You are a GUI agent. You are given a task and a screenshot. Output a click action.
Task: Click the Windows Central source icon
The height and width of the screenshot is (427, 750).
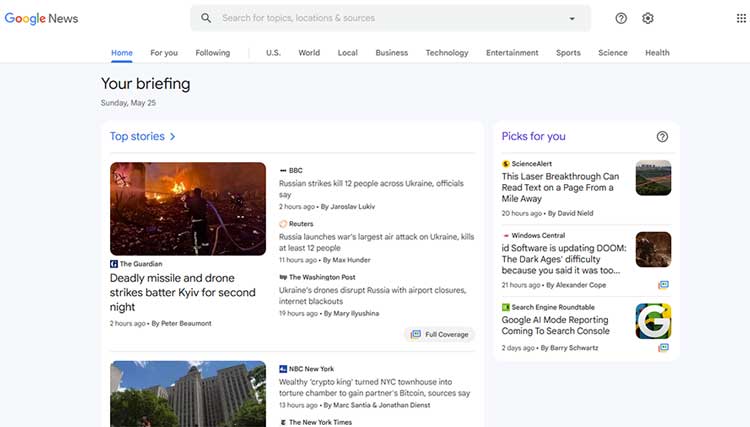(506, 236)
